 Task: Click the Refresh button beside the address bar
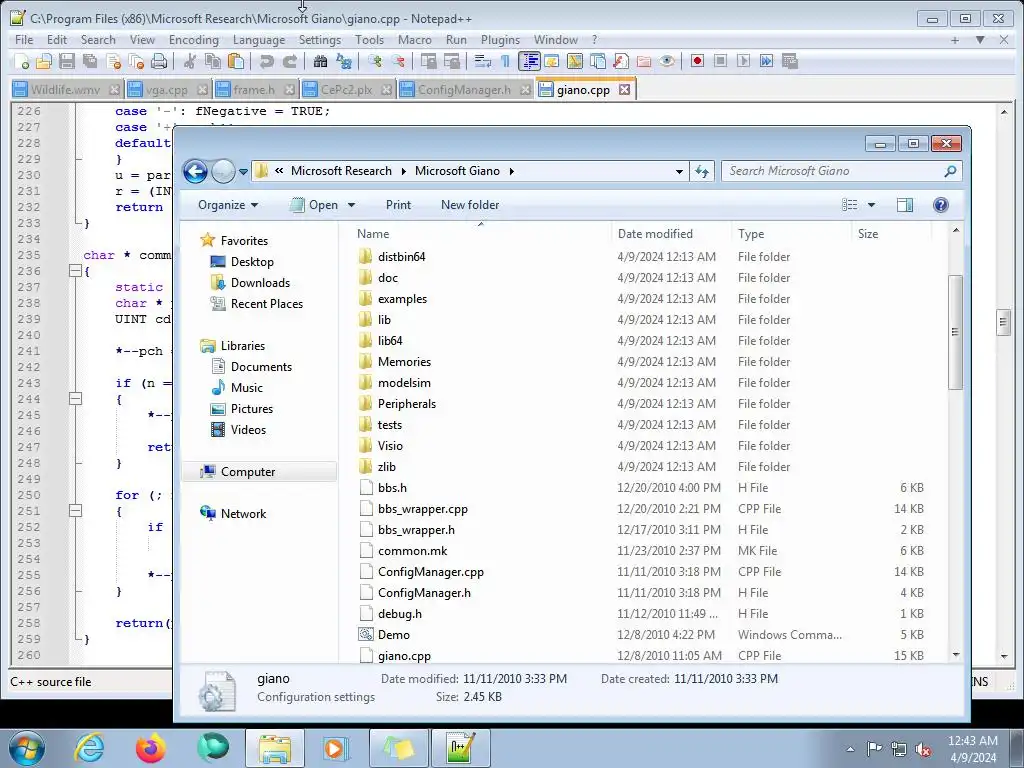tap(702, 171)
